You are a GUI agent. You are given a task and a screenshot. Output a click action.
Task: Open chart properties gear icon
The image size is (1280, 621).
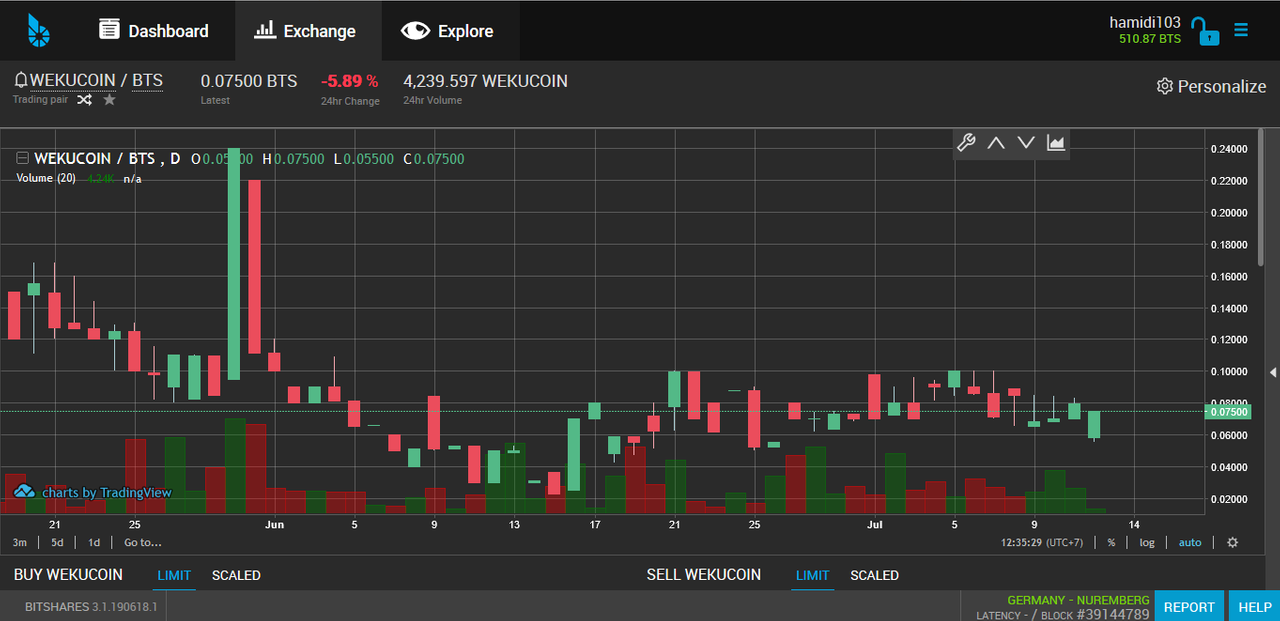pyautogui.click(x=1232, y=543)
